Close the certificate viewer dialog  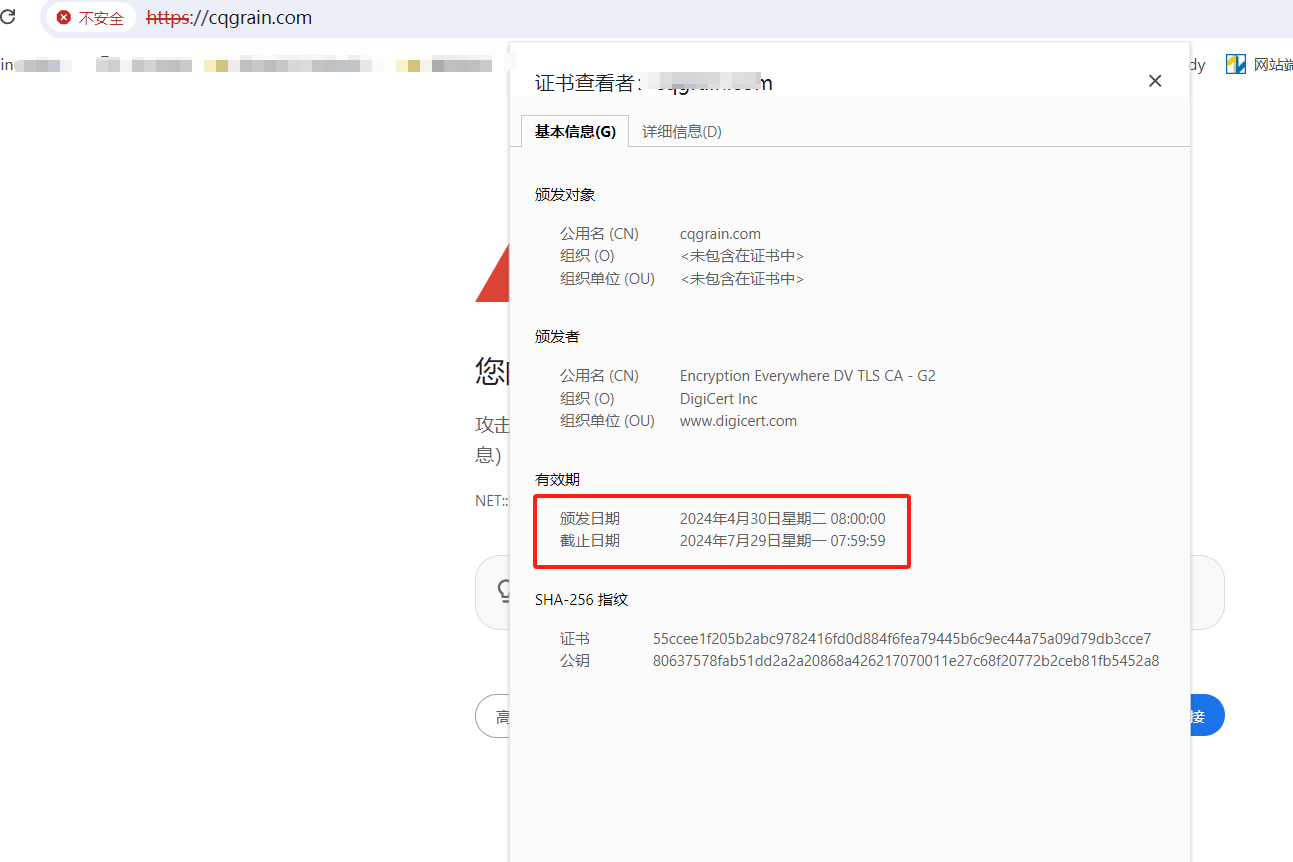pyautogui.click(x=1155, y=81)
